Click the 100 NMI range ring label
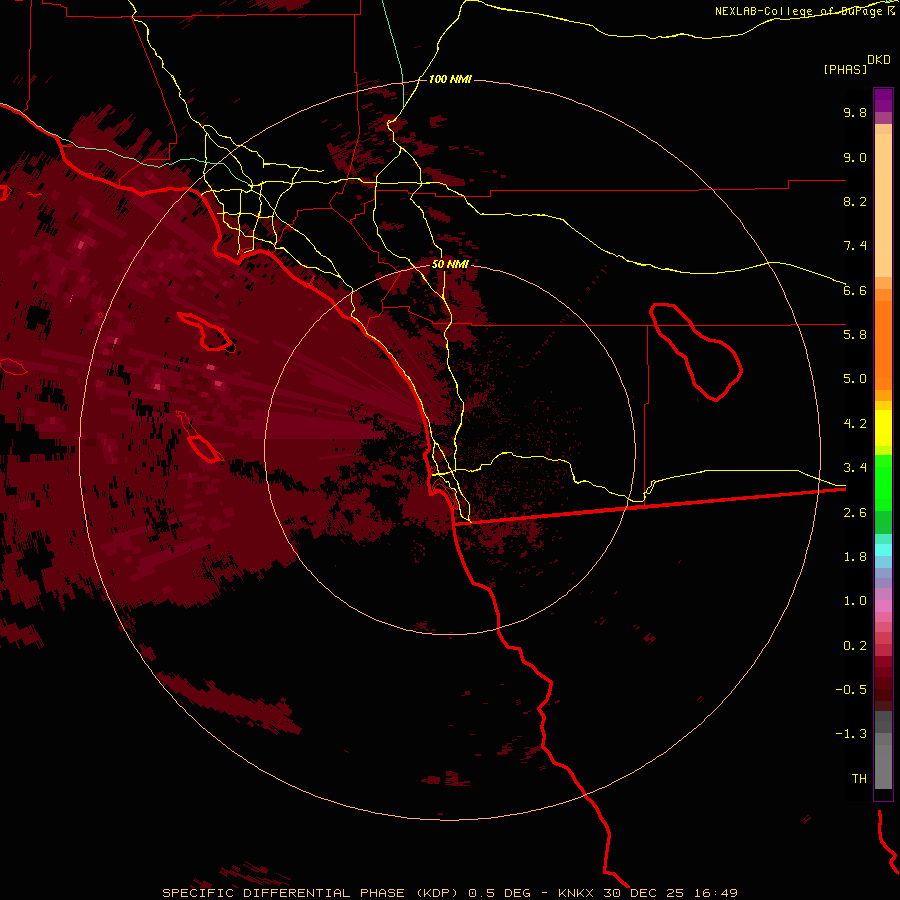This screenshot has width=900, height=900. [x=450, y=79]
